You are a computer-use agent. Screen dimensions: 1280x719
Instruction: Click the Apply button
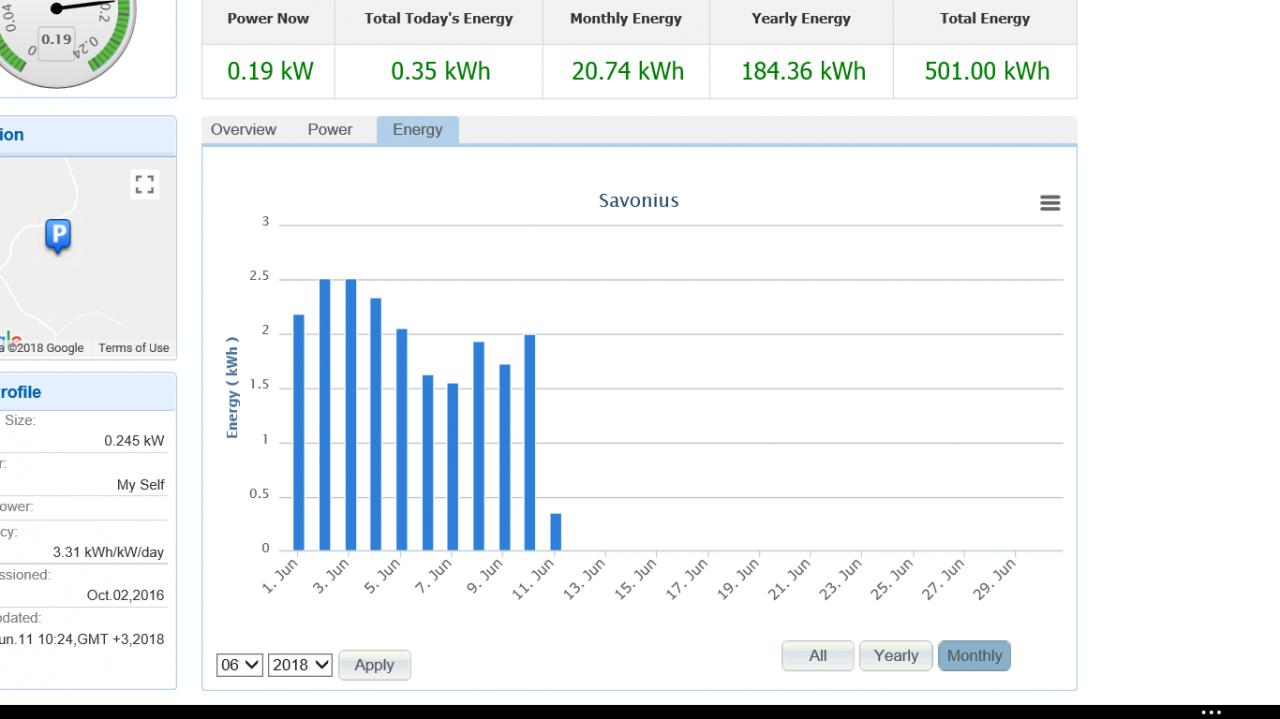click(x=374, y=665)
